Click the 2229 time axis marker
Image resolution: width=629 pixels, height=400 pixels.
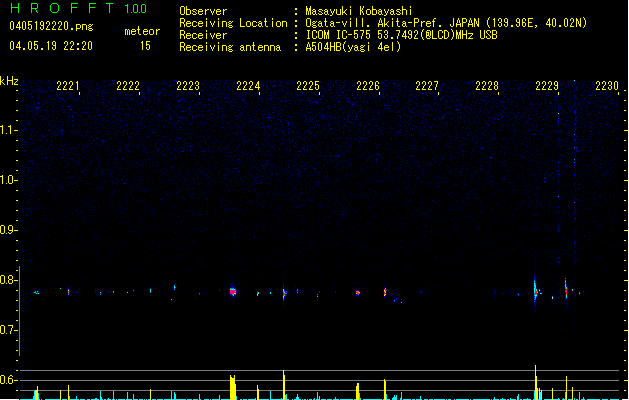[x=547, y=86]
